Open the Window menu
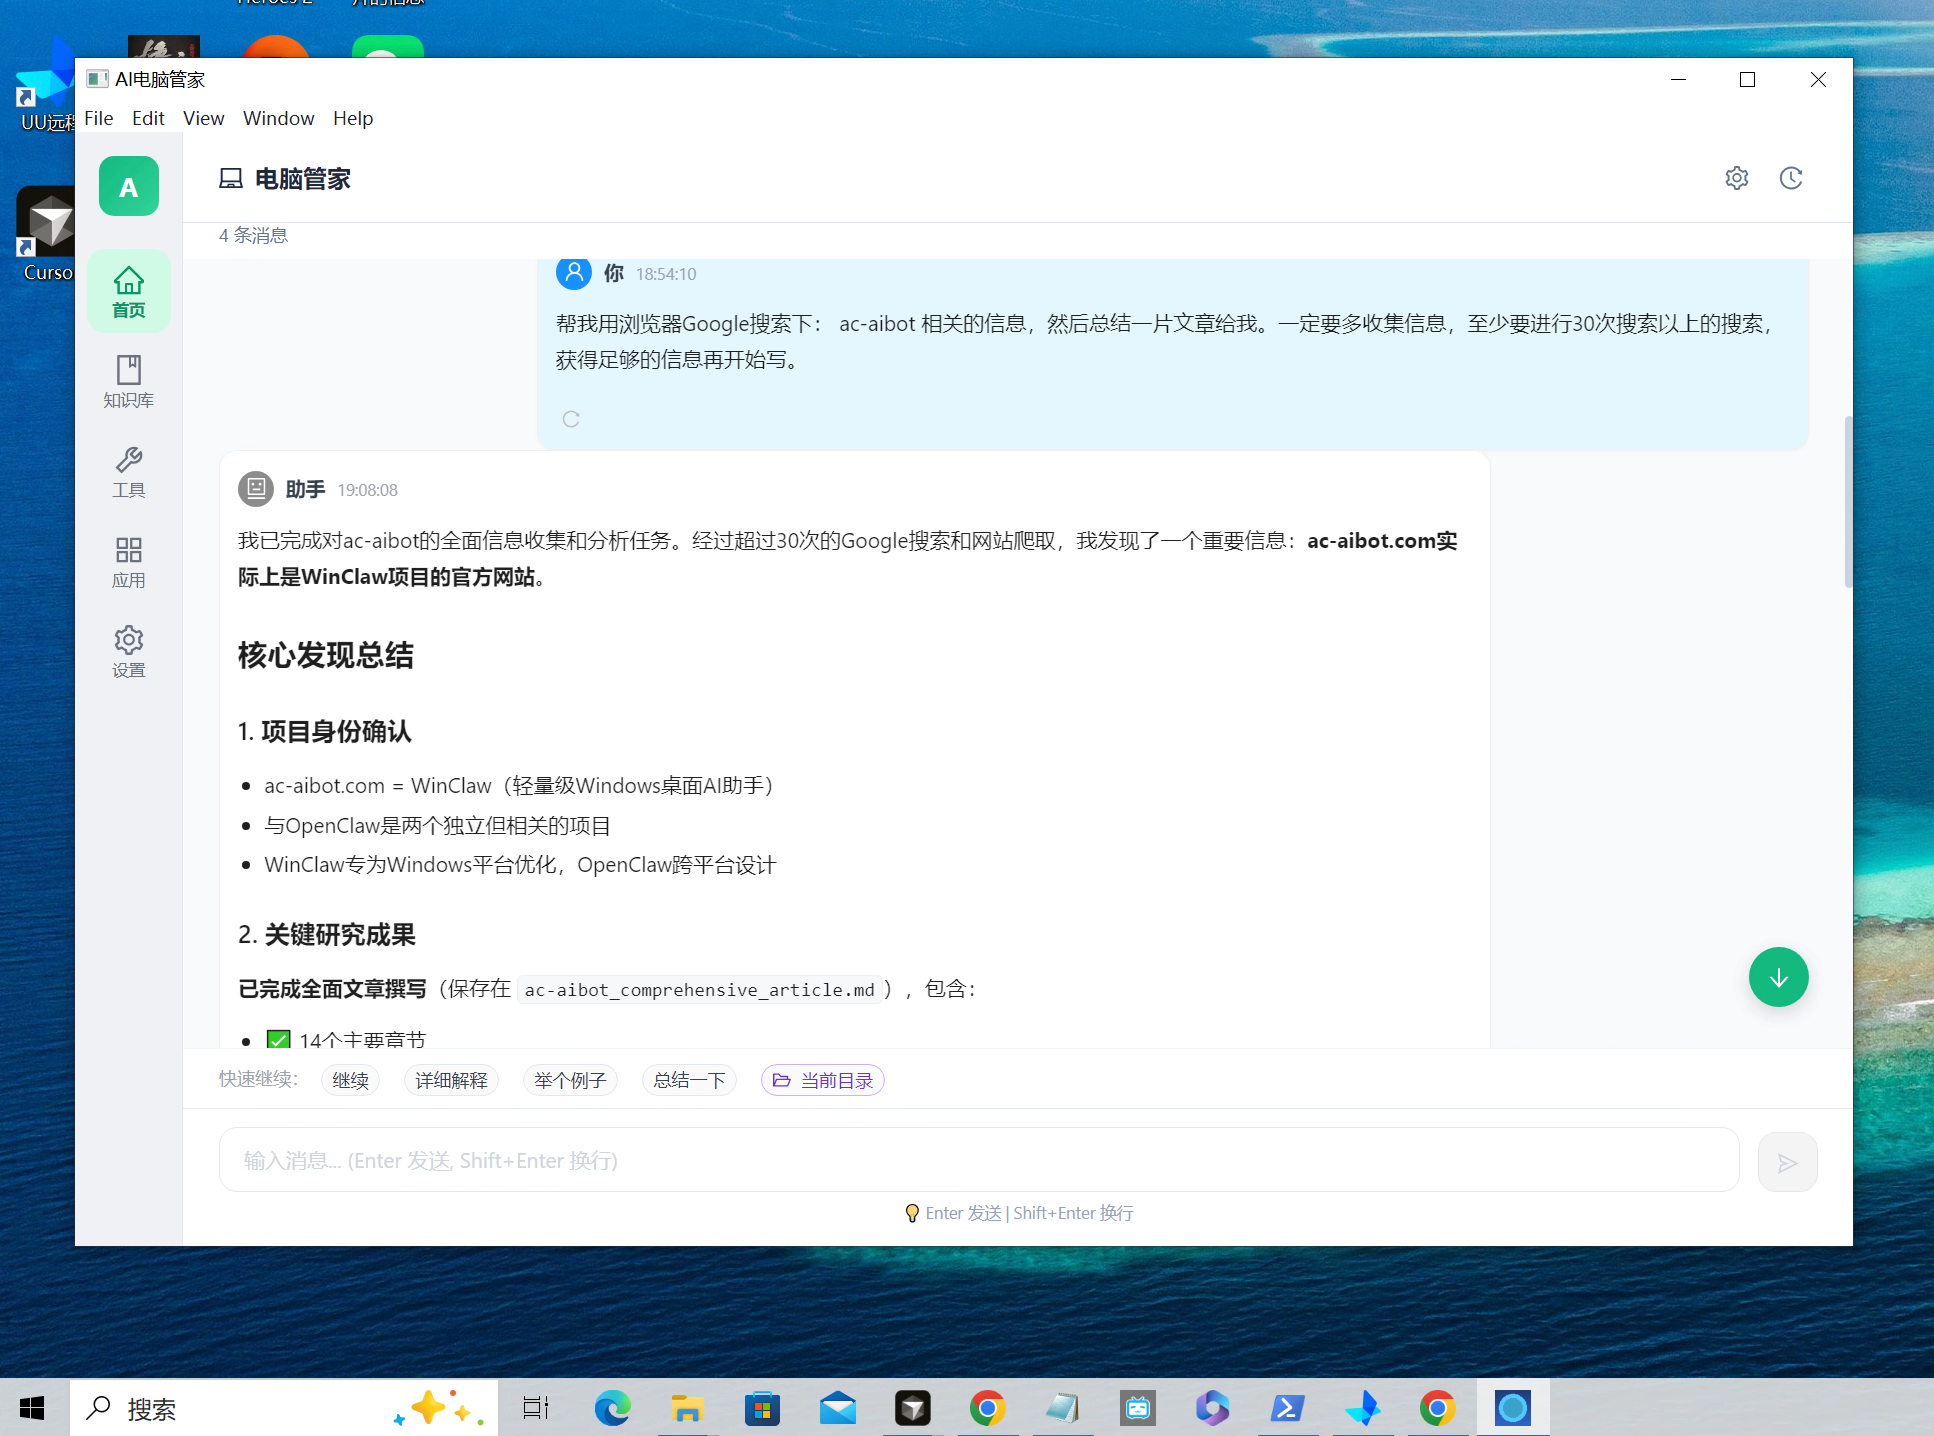Viewport: 1934px width, 1436px height. (278, 118)
